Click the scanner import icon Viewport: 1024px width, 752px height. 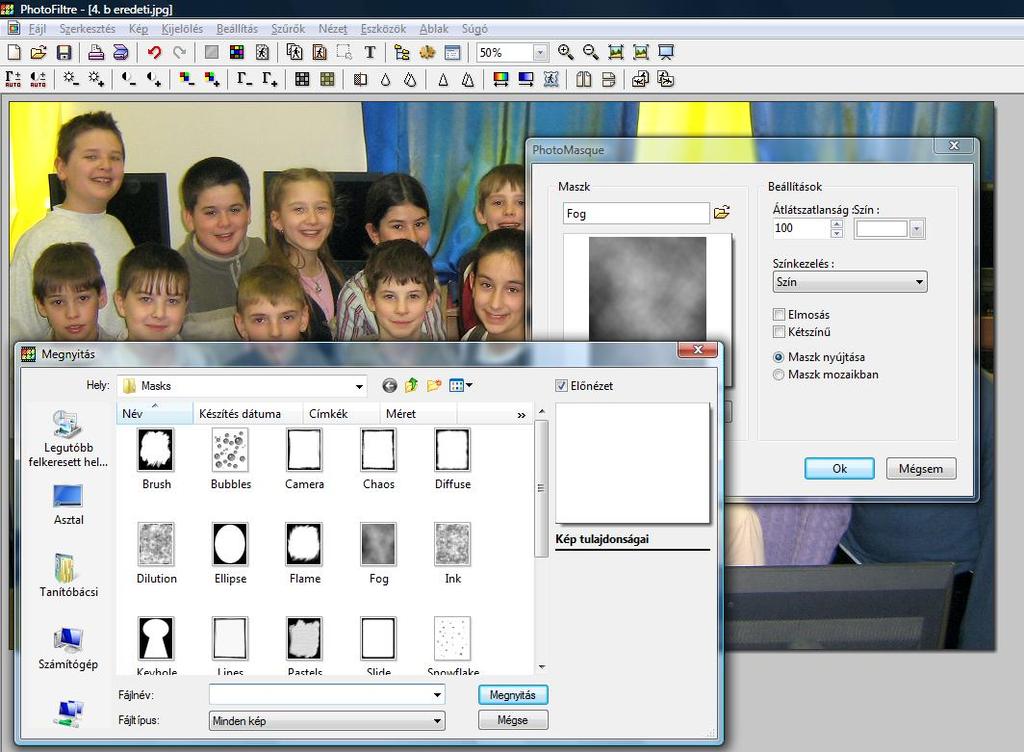[121, 52]
